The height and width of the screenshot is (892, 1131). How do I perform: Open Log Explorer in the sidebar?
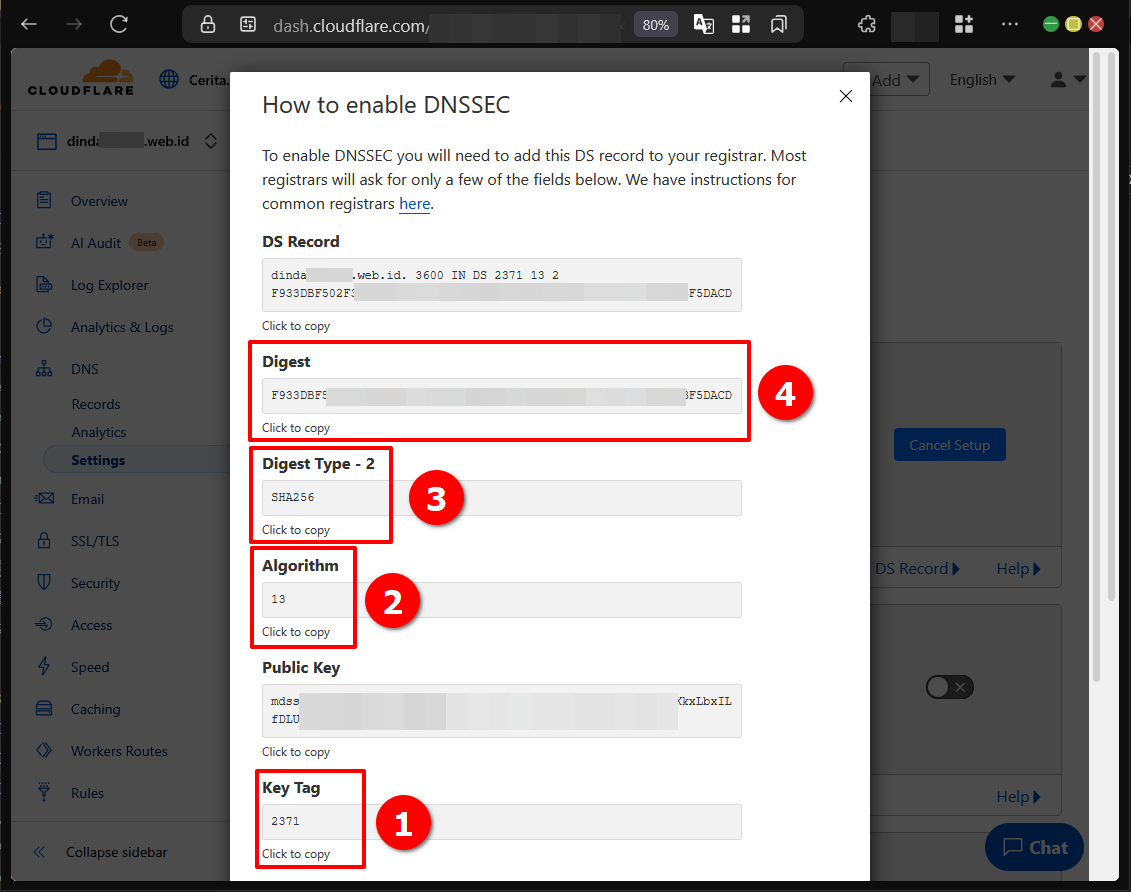[110, 286]
